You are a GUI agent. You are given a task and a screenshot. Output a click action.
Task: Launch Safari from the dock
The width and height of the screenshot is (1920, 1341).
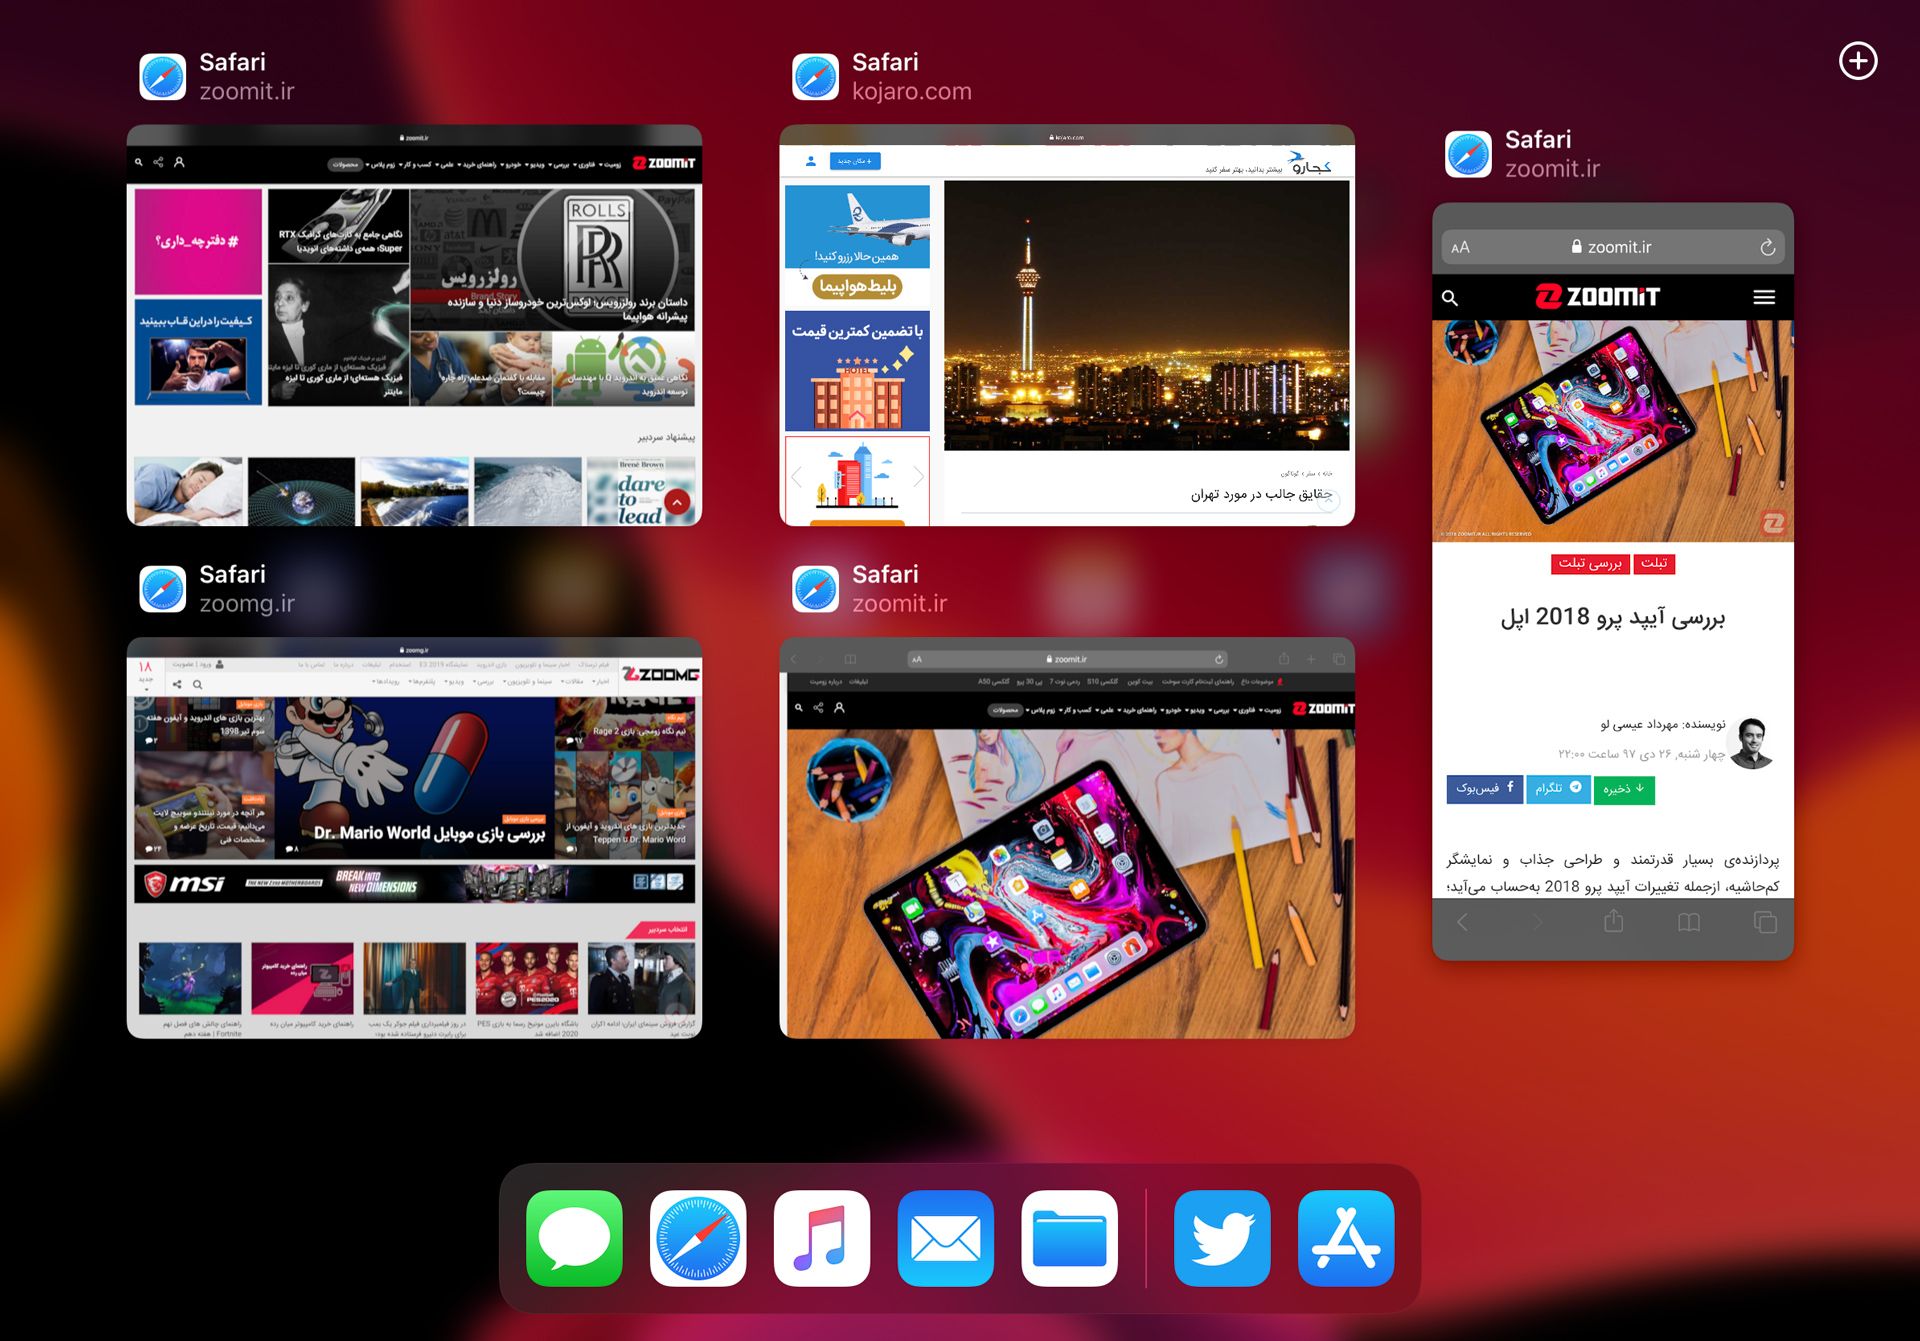(x=698, y=1238)
